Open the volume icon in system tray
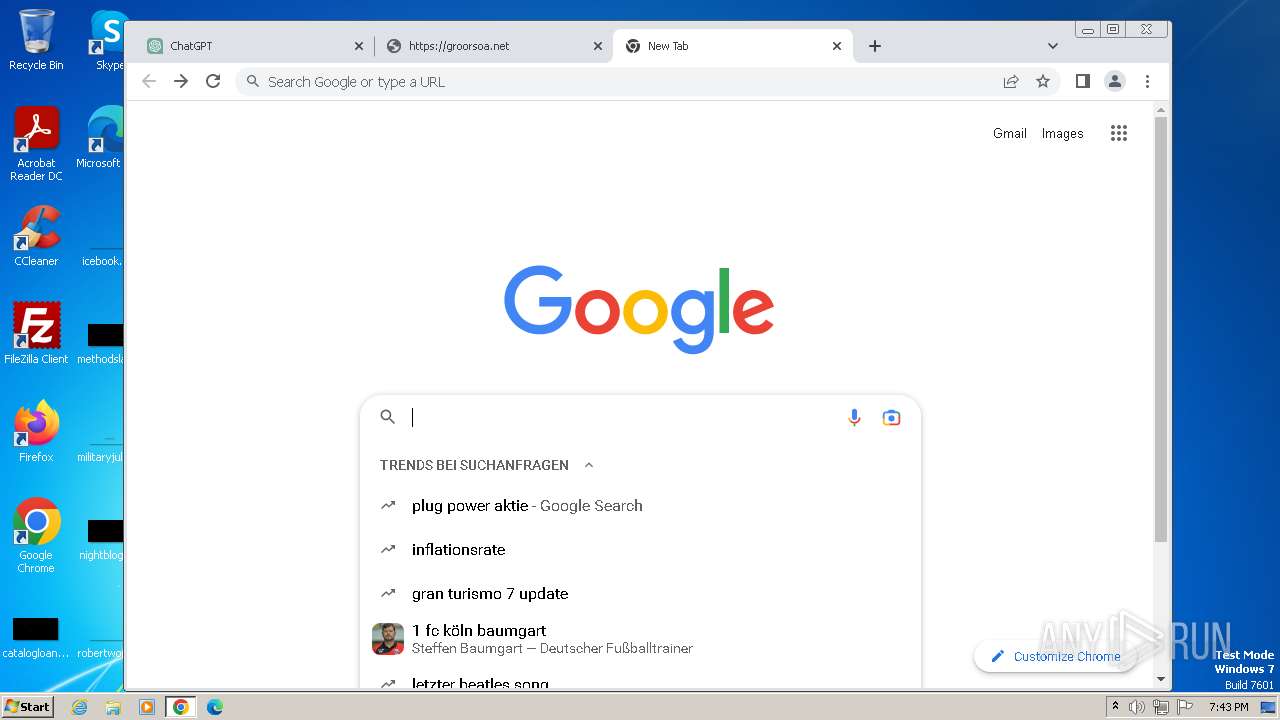Image resolution: width=1280 pixels, height=720 pixels. pyautogui.click(x=1137, y=707)
